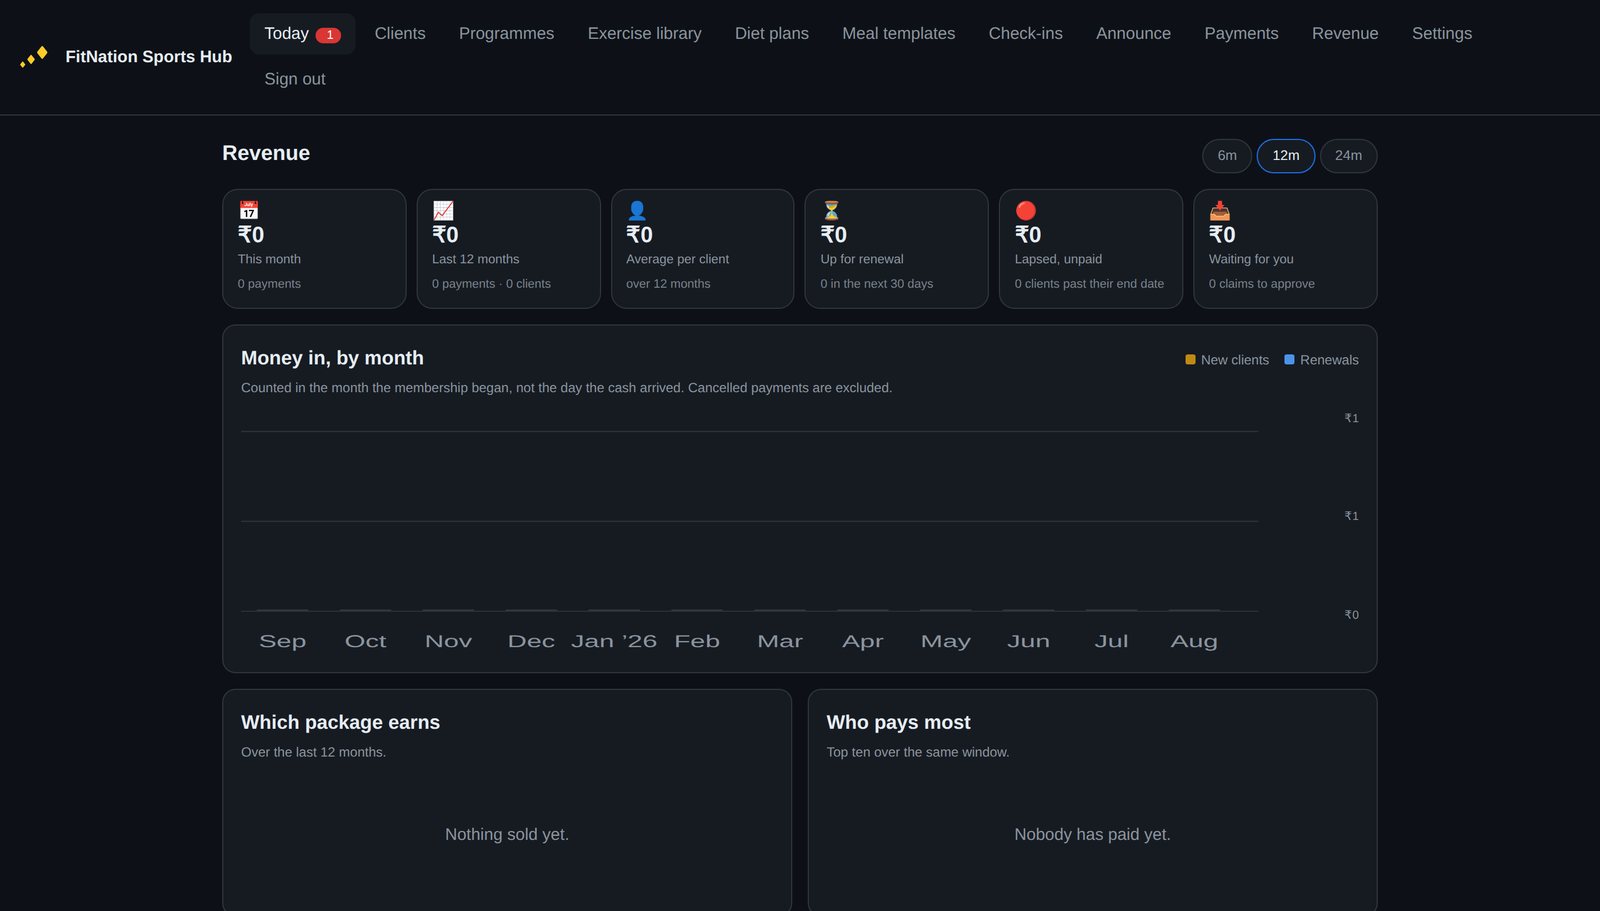
Task: Go to Check-ins
Action: click(1025, 34)
